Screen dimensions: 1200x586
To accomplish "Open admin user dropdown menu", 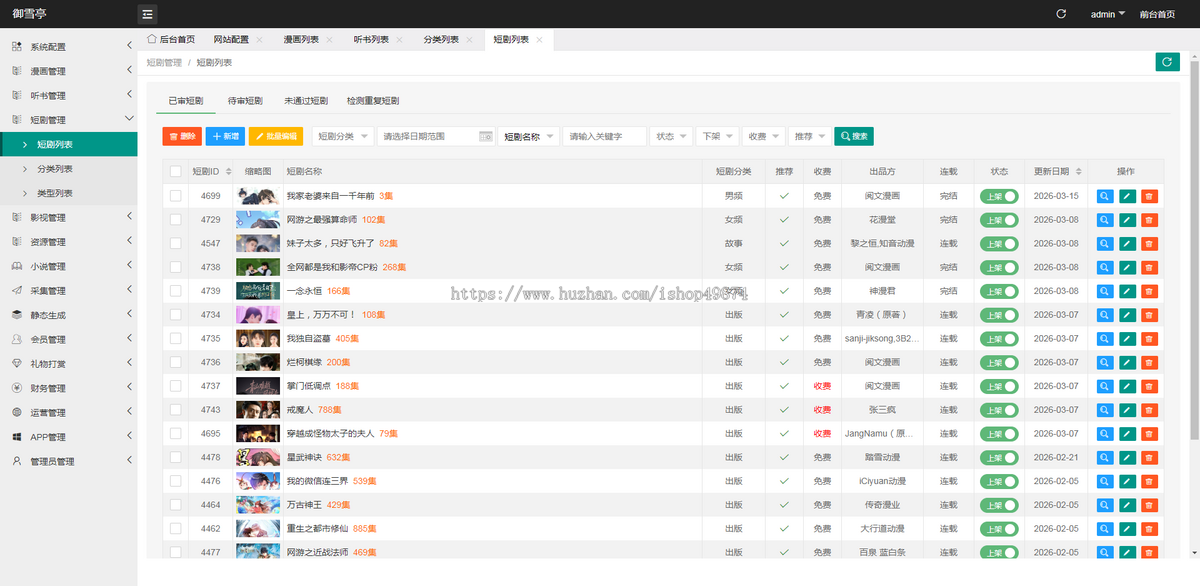I will (1108, 14).
